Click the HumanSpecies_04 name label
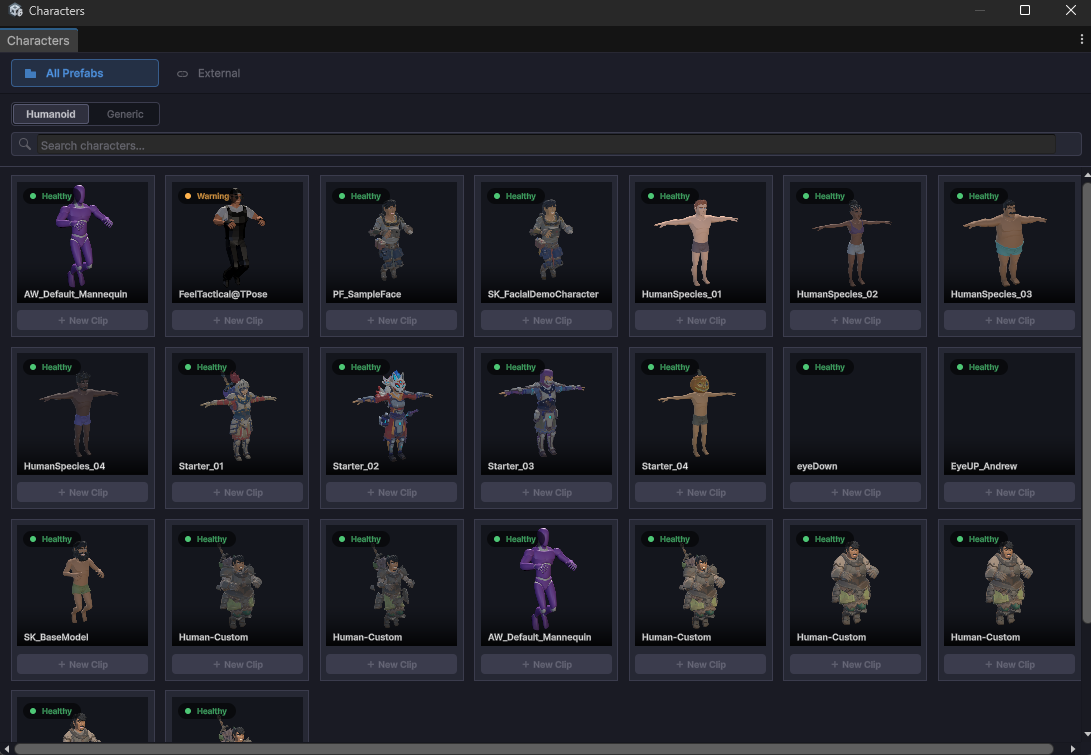This screenshot has height=755, width=1091. tap(64, 466)
